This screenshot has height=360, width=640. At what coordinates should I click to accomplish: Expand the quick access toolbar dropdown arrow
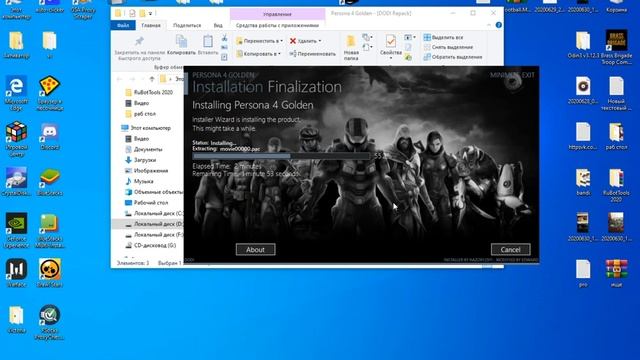[x=150, y=13]
